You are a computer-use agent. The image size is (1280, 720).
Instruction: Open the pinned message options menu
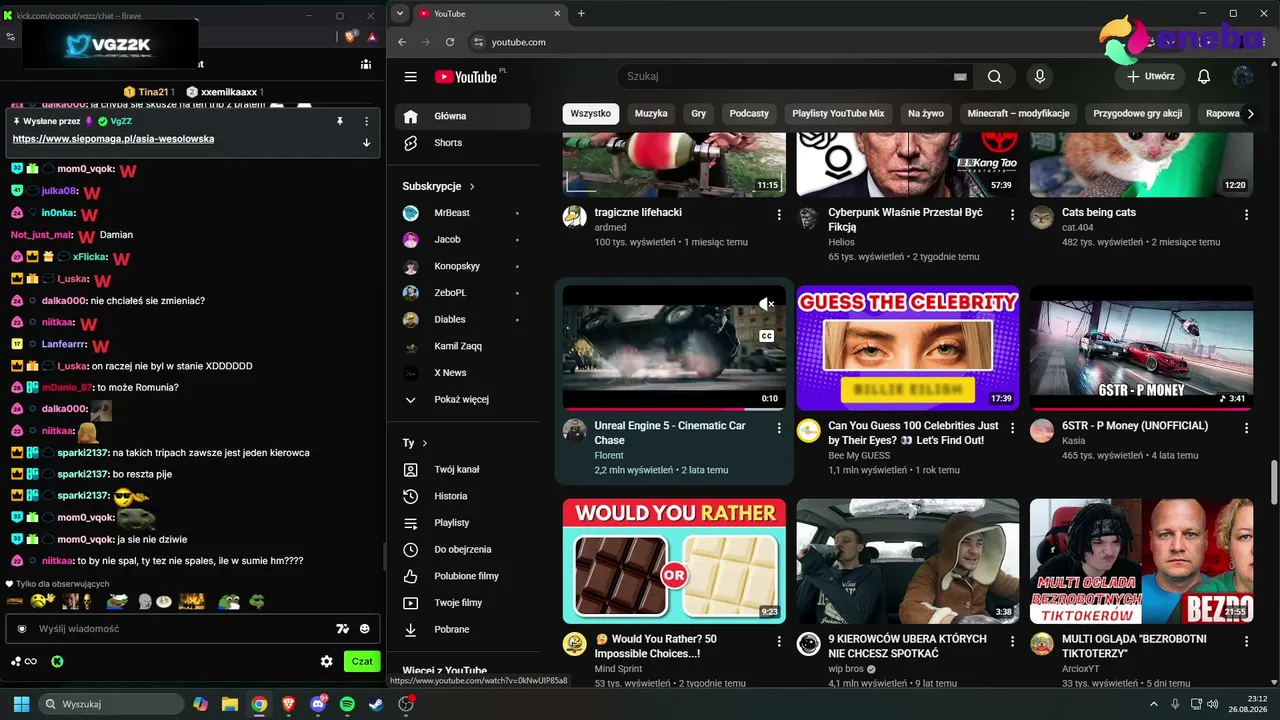[x=366, y=121]
